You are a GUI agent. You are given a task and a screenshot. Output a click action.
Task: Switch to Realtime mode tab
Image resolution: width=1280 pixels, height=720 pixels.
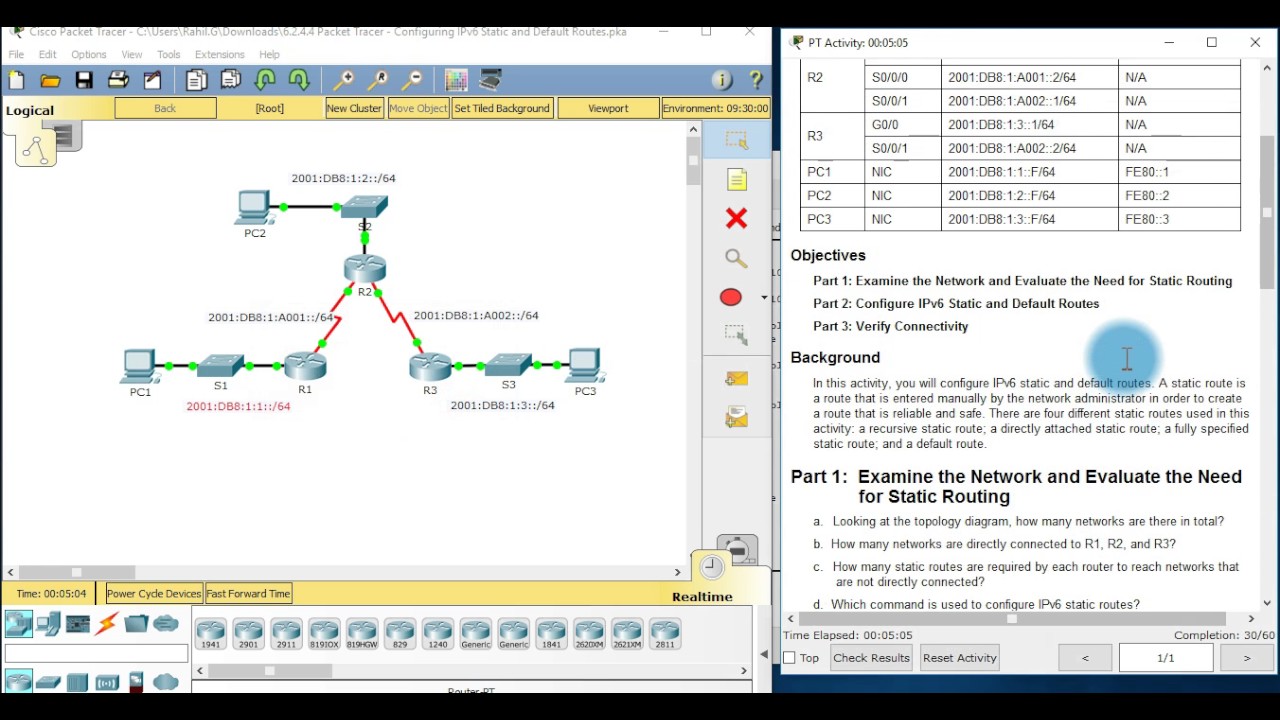coord(702,596)
